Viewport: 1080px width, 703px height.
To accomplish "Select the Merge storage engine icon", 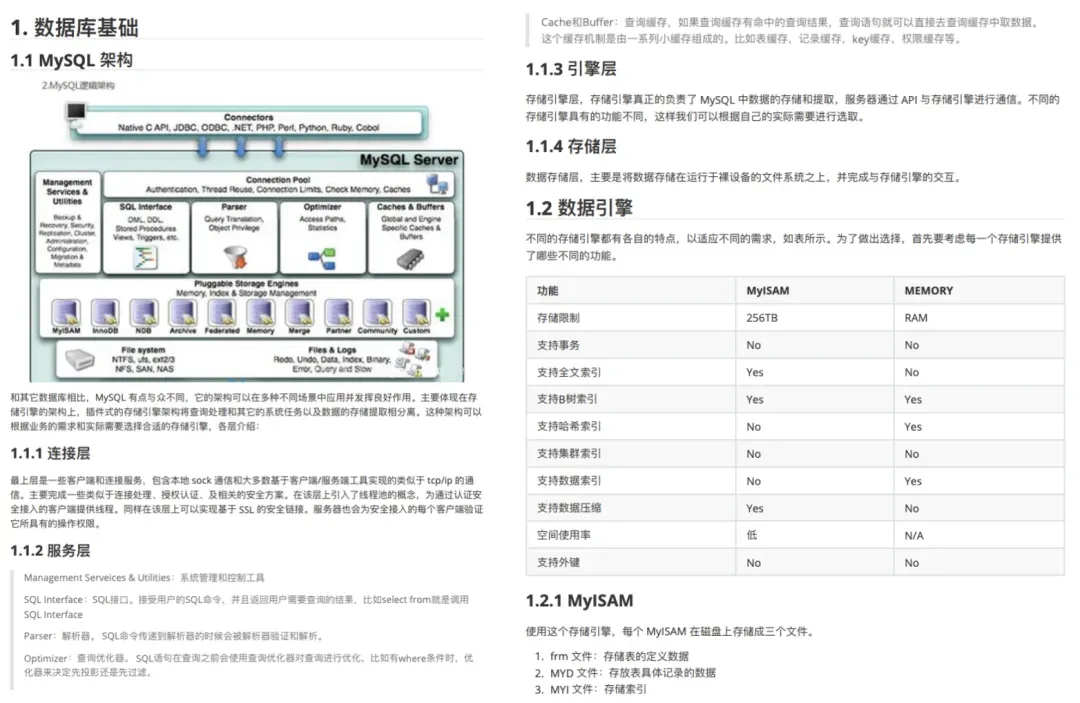I will 300,313.
